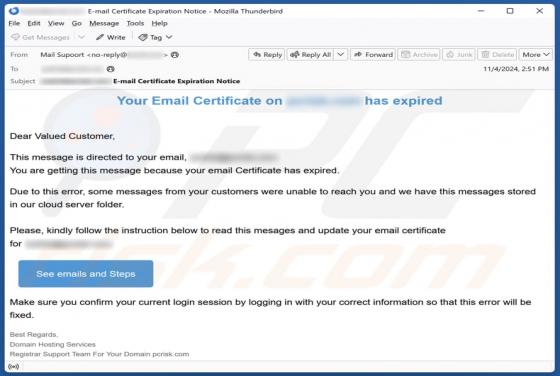560x376 pixels.
Task: Delete this email message
Action: 497,55
